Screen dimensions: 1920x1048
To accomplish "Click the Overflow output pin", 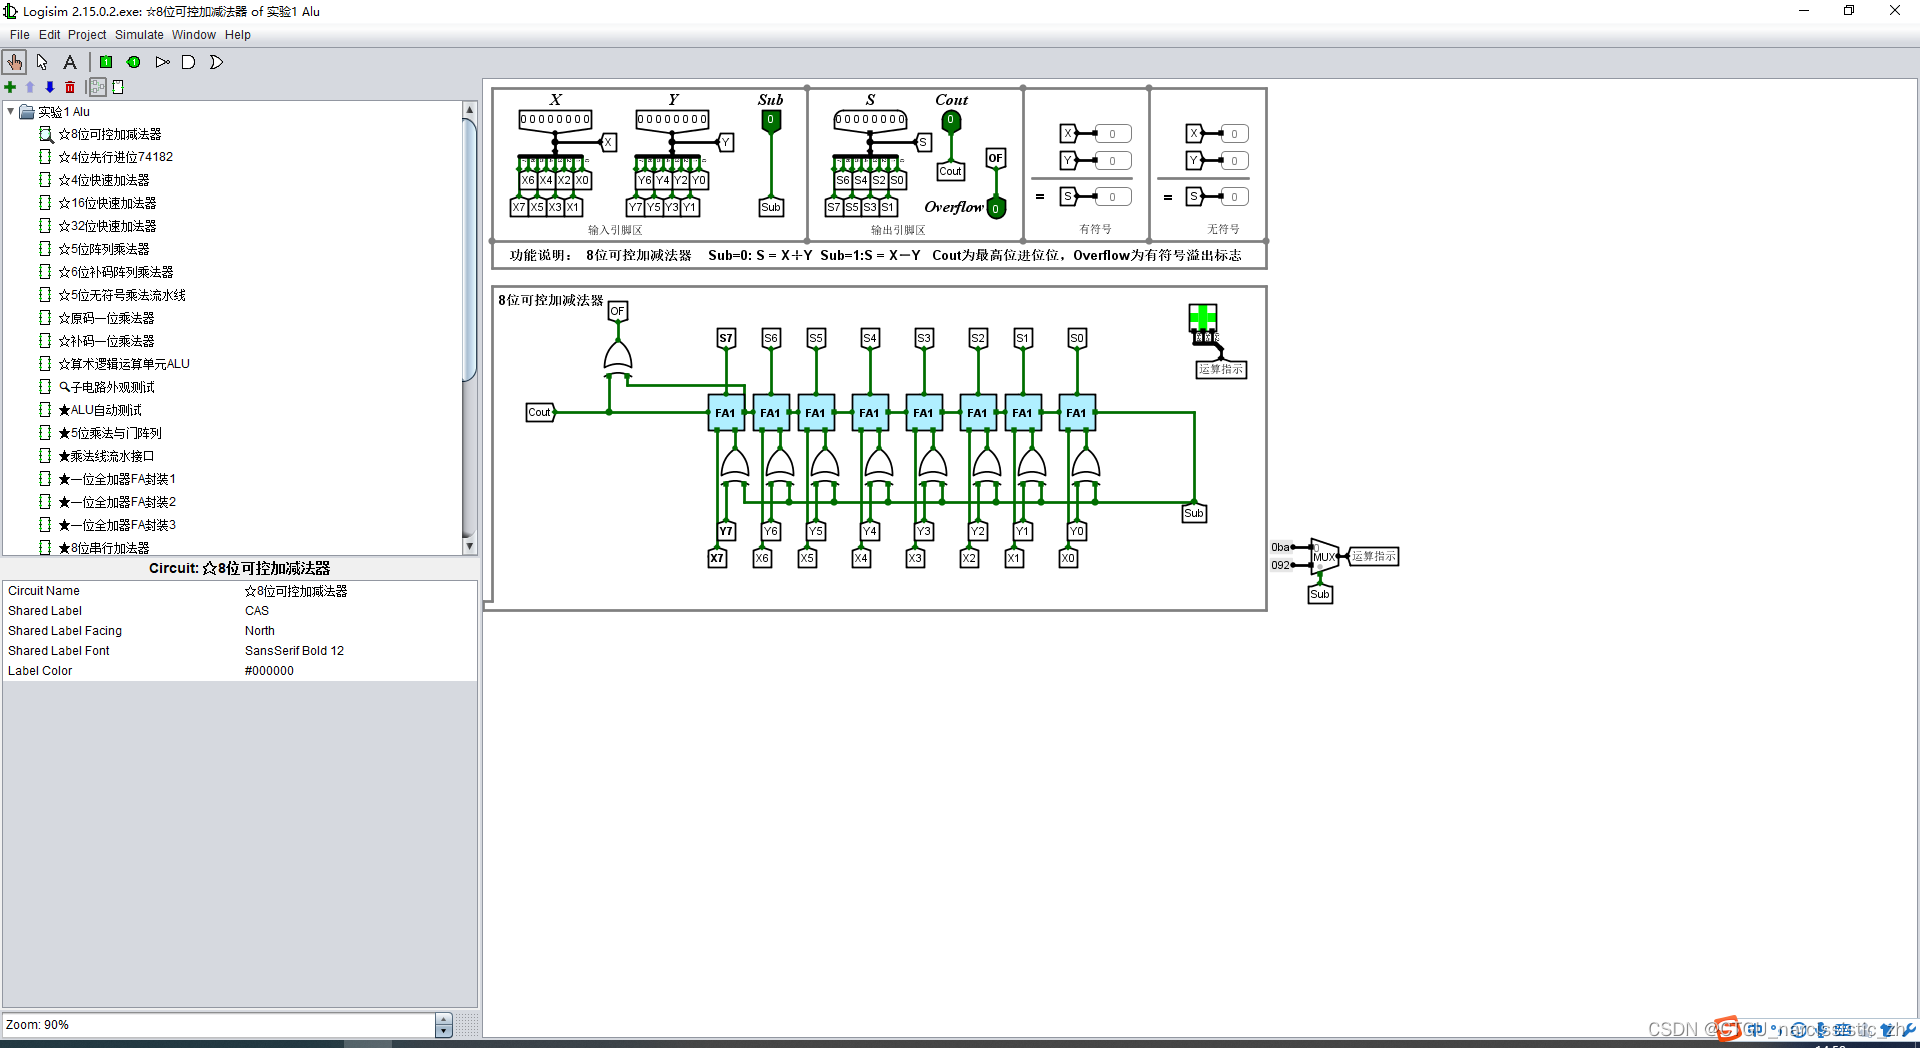I will pyautogui.click(x=996, y=208).
